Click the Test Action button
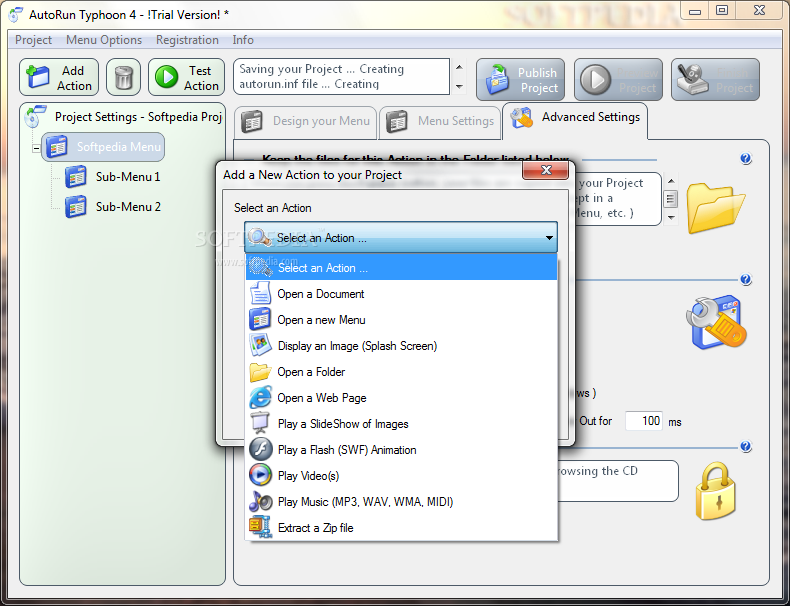This screenshot has height=606, width=790. tap(186, 78)
